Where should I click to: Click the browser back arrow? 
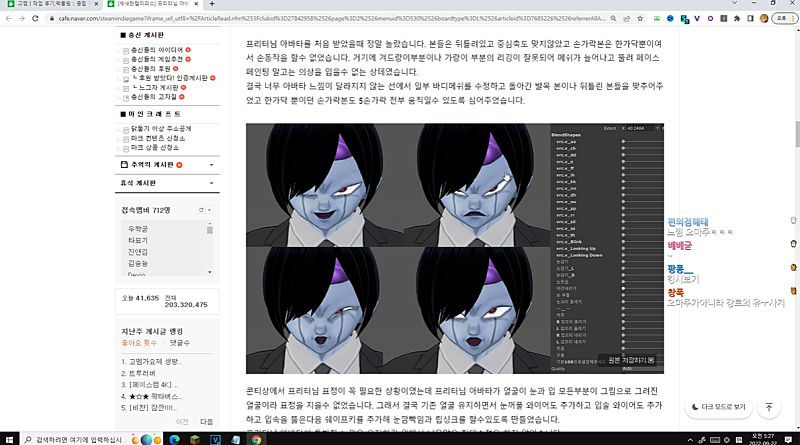tap(9, 17)
